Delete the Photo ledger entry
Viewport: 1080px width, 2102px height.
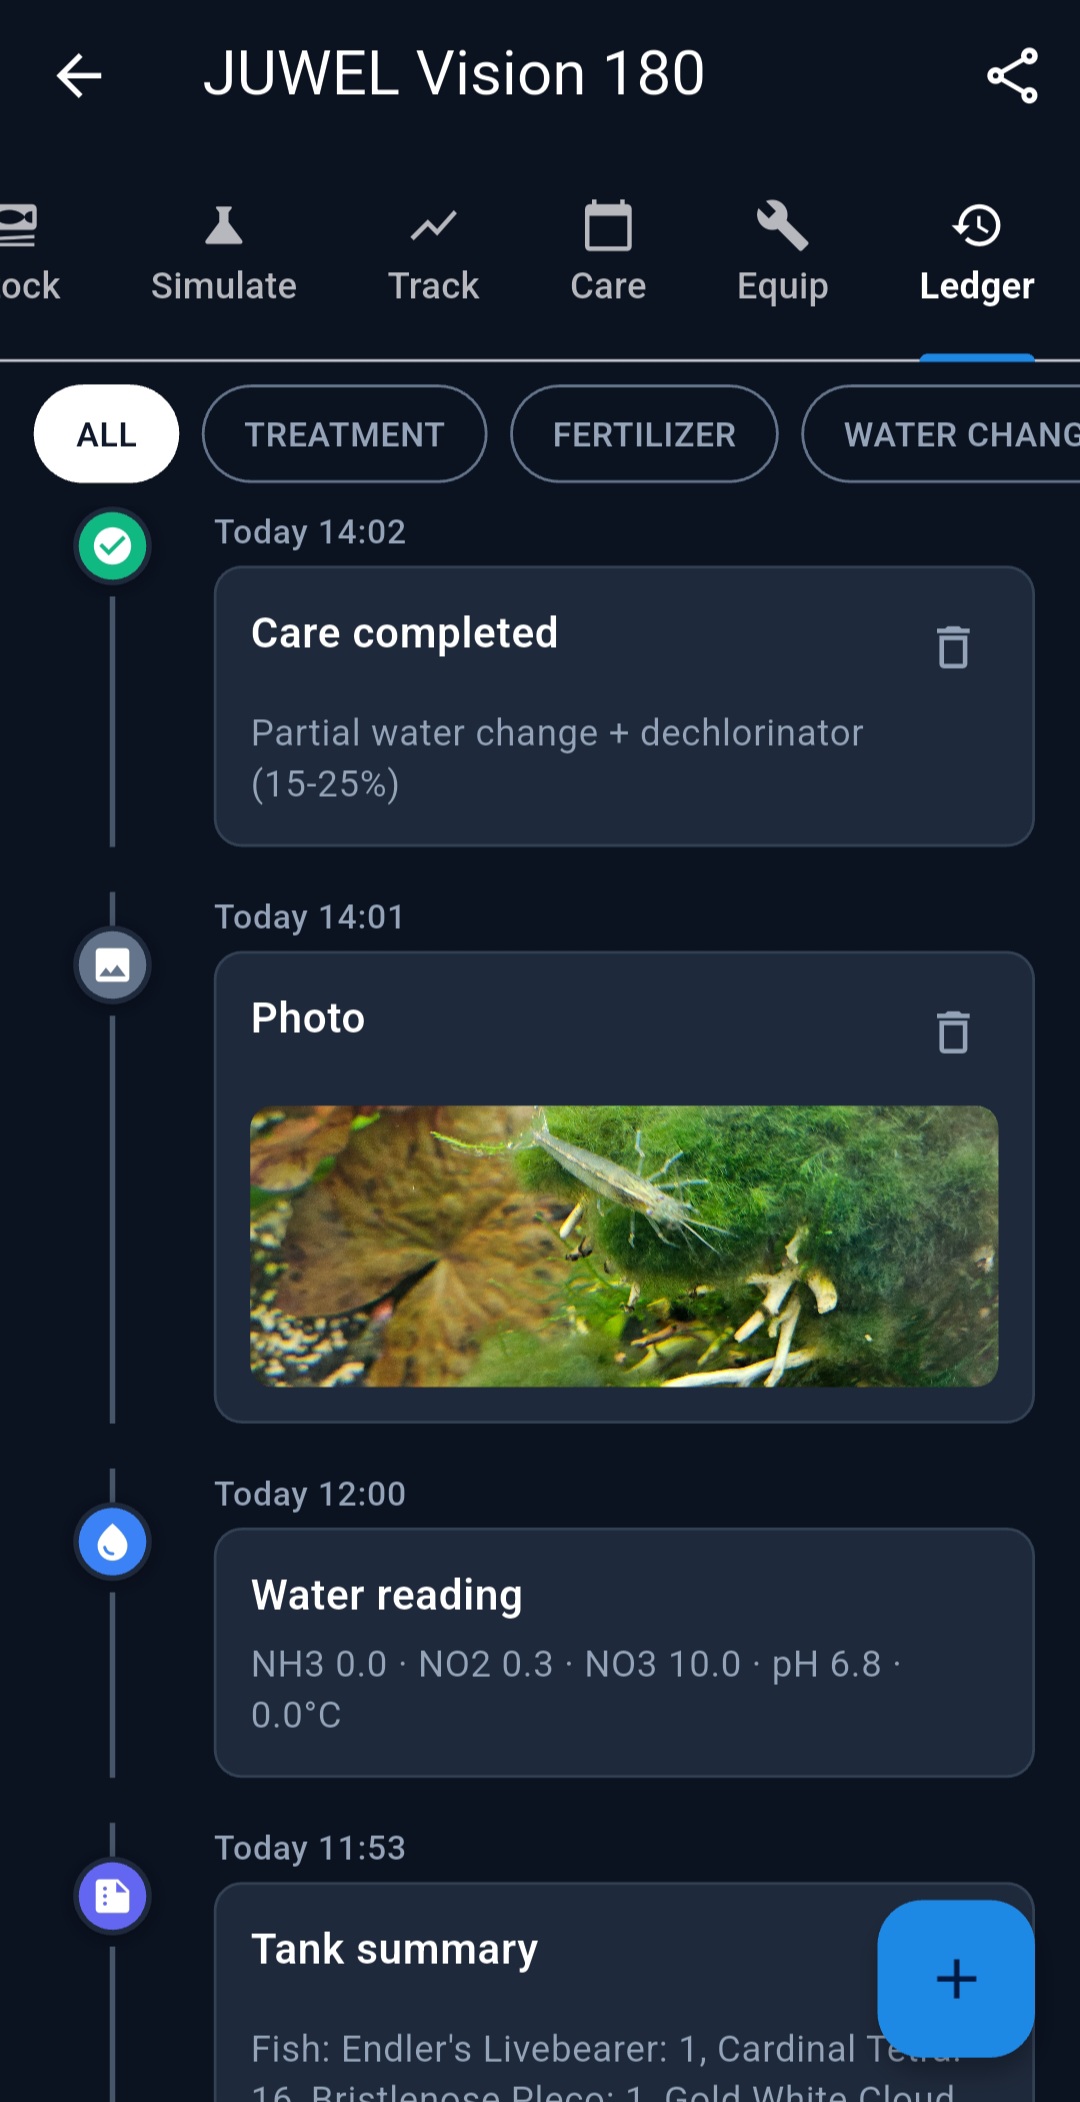(953, 1032)
